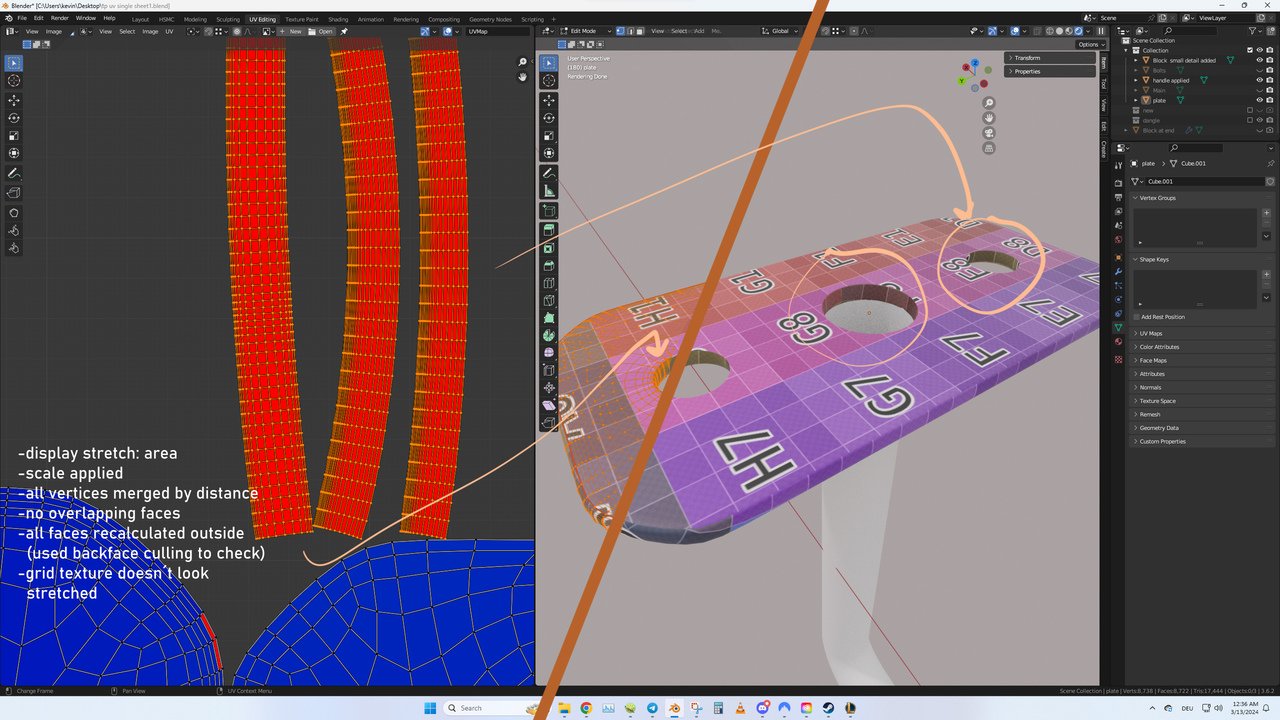This screenshot has height=720, width=1280.
Task: Toggle camera view icon in 3D viewport
Action: (x=989, y=133)
